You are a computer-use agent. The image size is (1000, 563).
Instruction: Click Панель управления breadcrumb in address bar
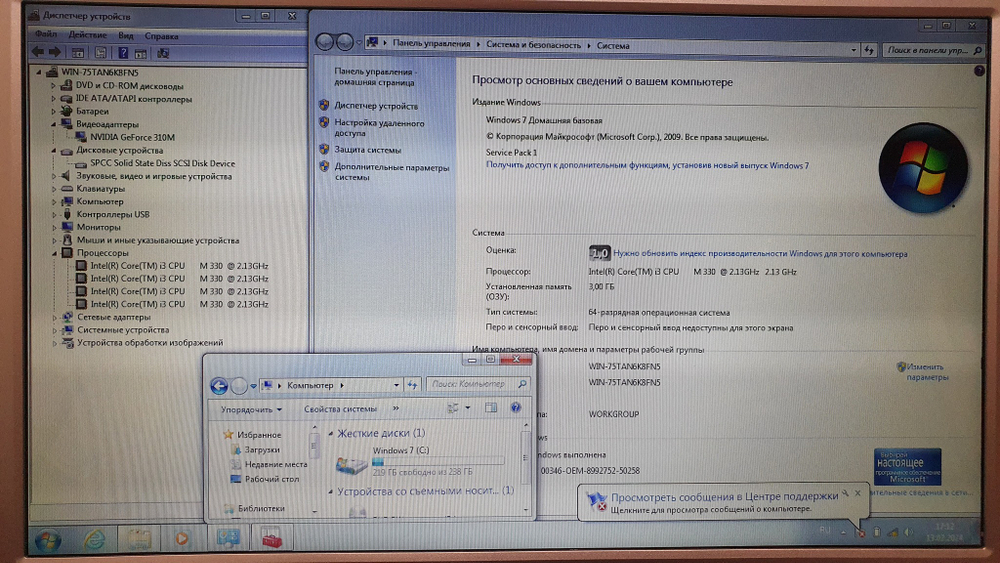pyautogui.click(x=431, y=43)
